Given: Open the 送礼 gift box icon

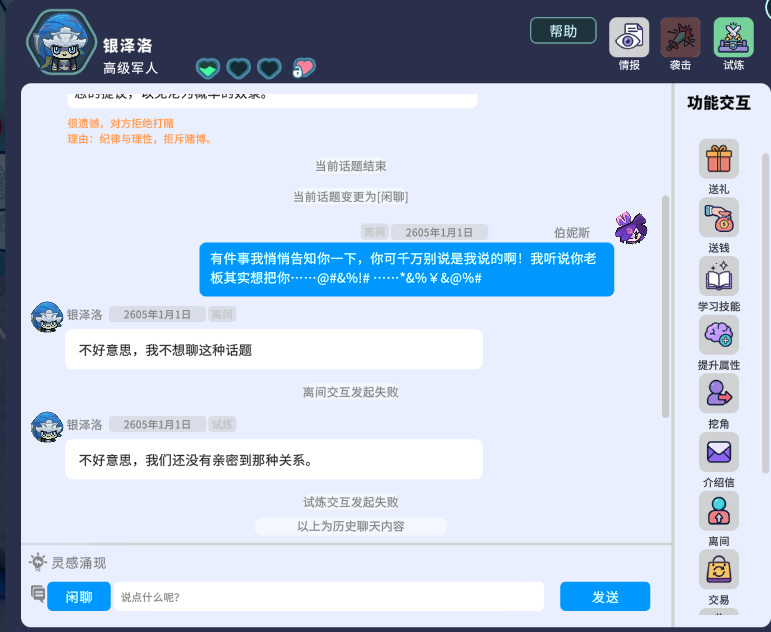Looking at the screenshot, I should (719, 159).
